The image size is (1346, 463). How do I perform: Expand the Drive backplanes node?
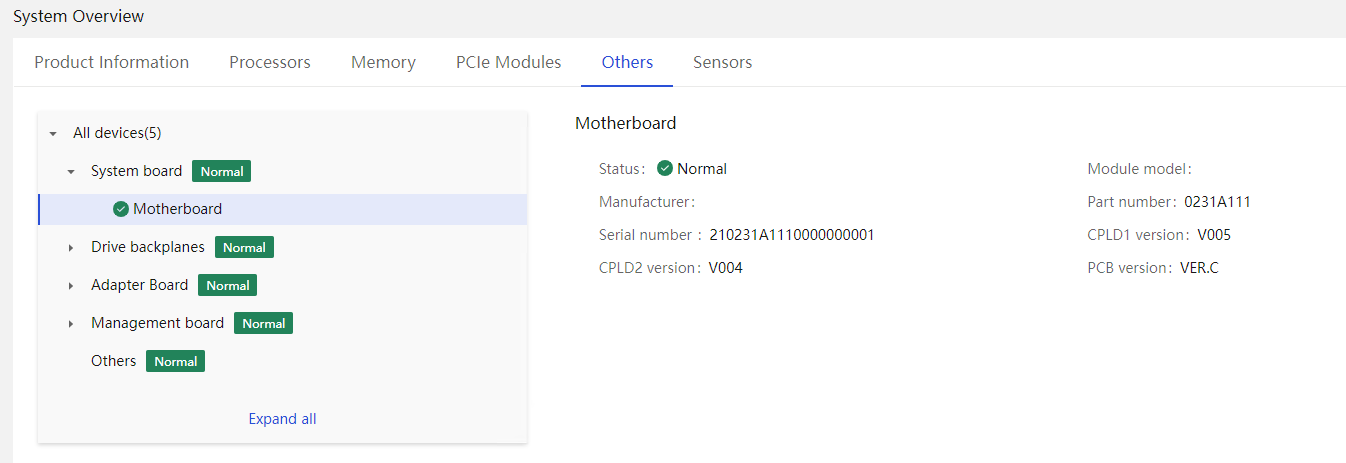[71, 247]
